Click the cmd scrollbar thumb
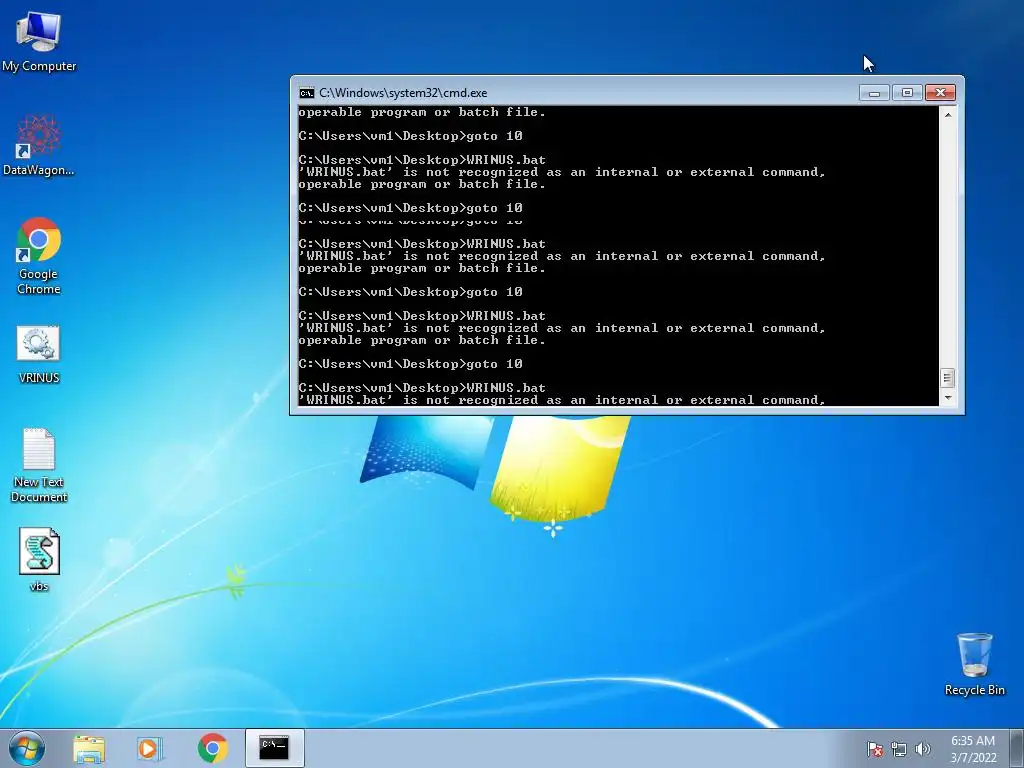 (948, 377)
